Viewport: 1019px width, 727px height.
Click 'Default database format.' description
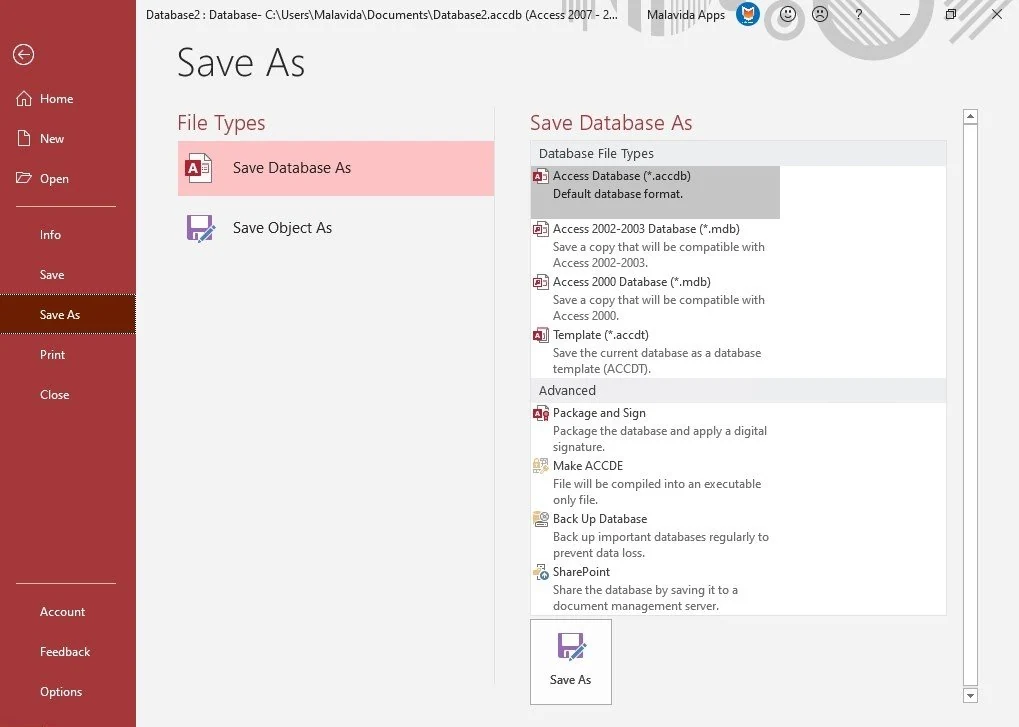coord(618,194)
